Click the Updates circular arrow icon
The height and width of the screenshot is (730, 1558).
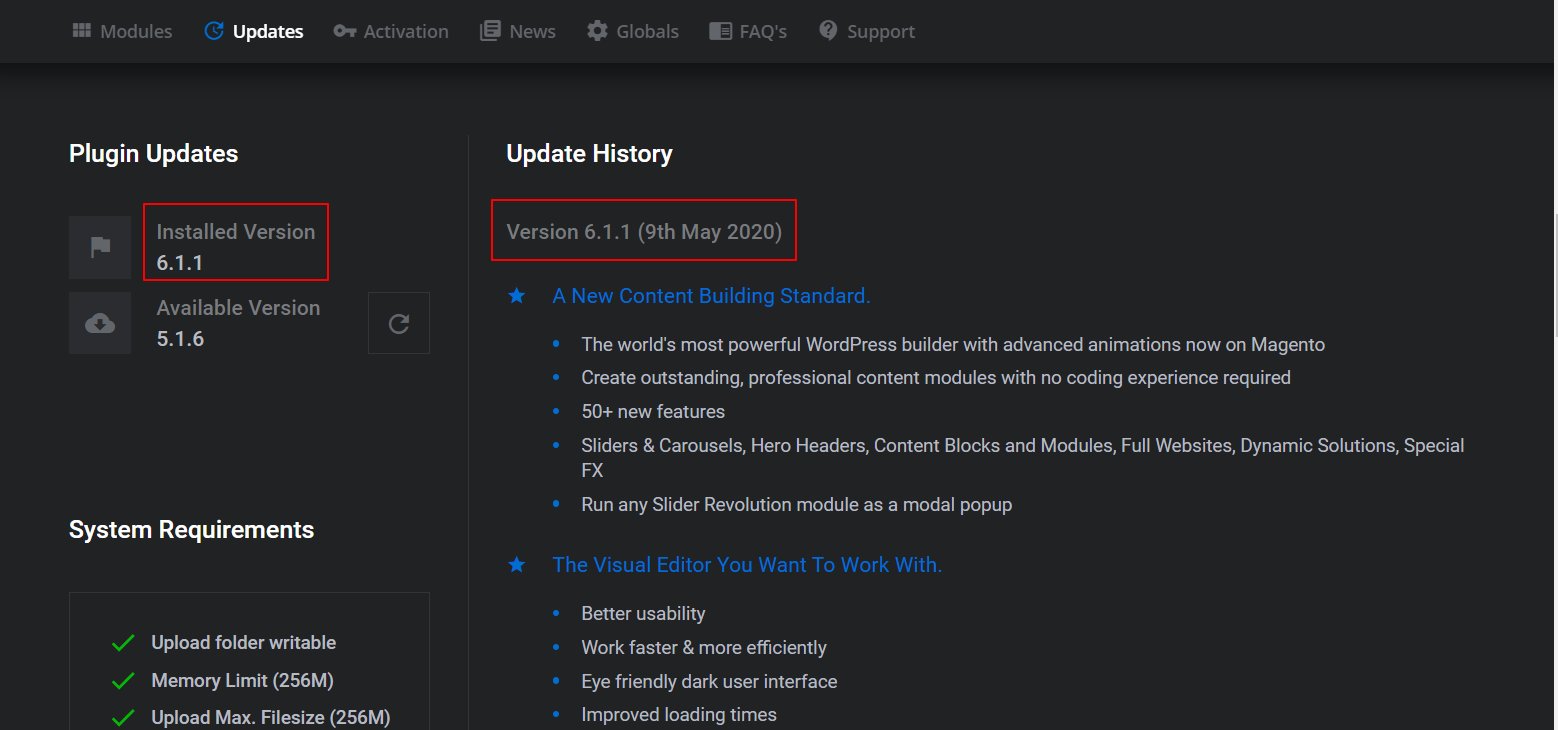[x=214, y=31]
